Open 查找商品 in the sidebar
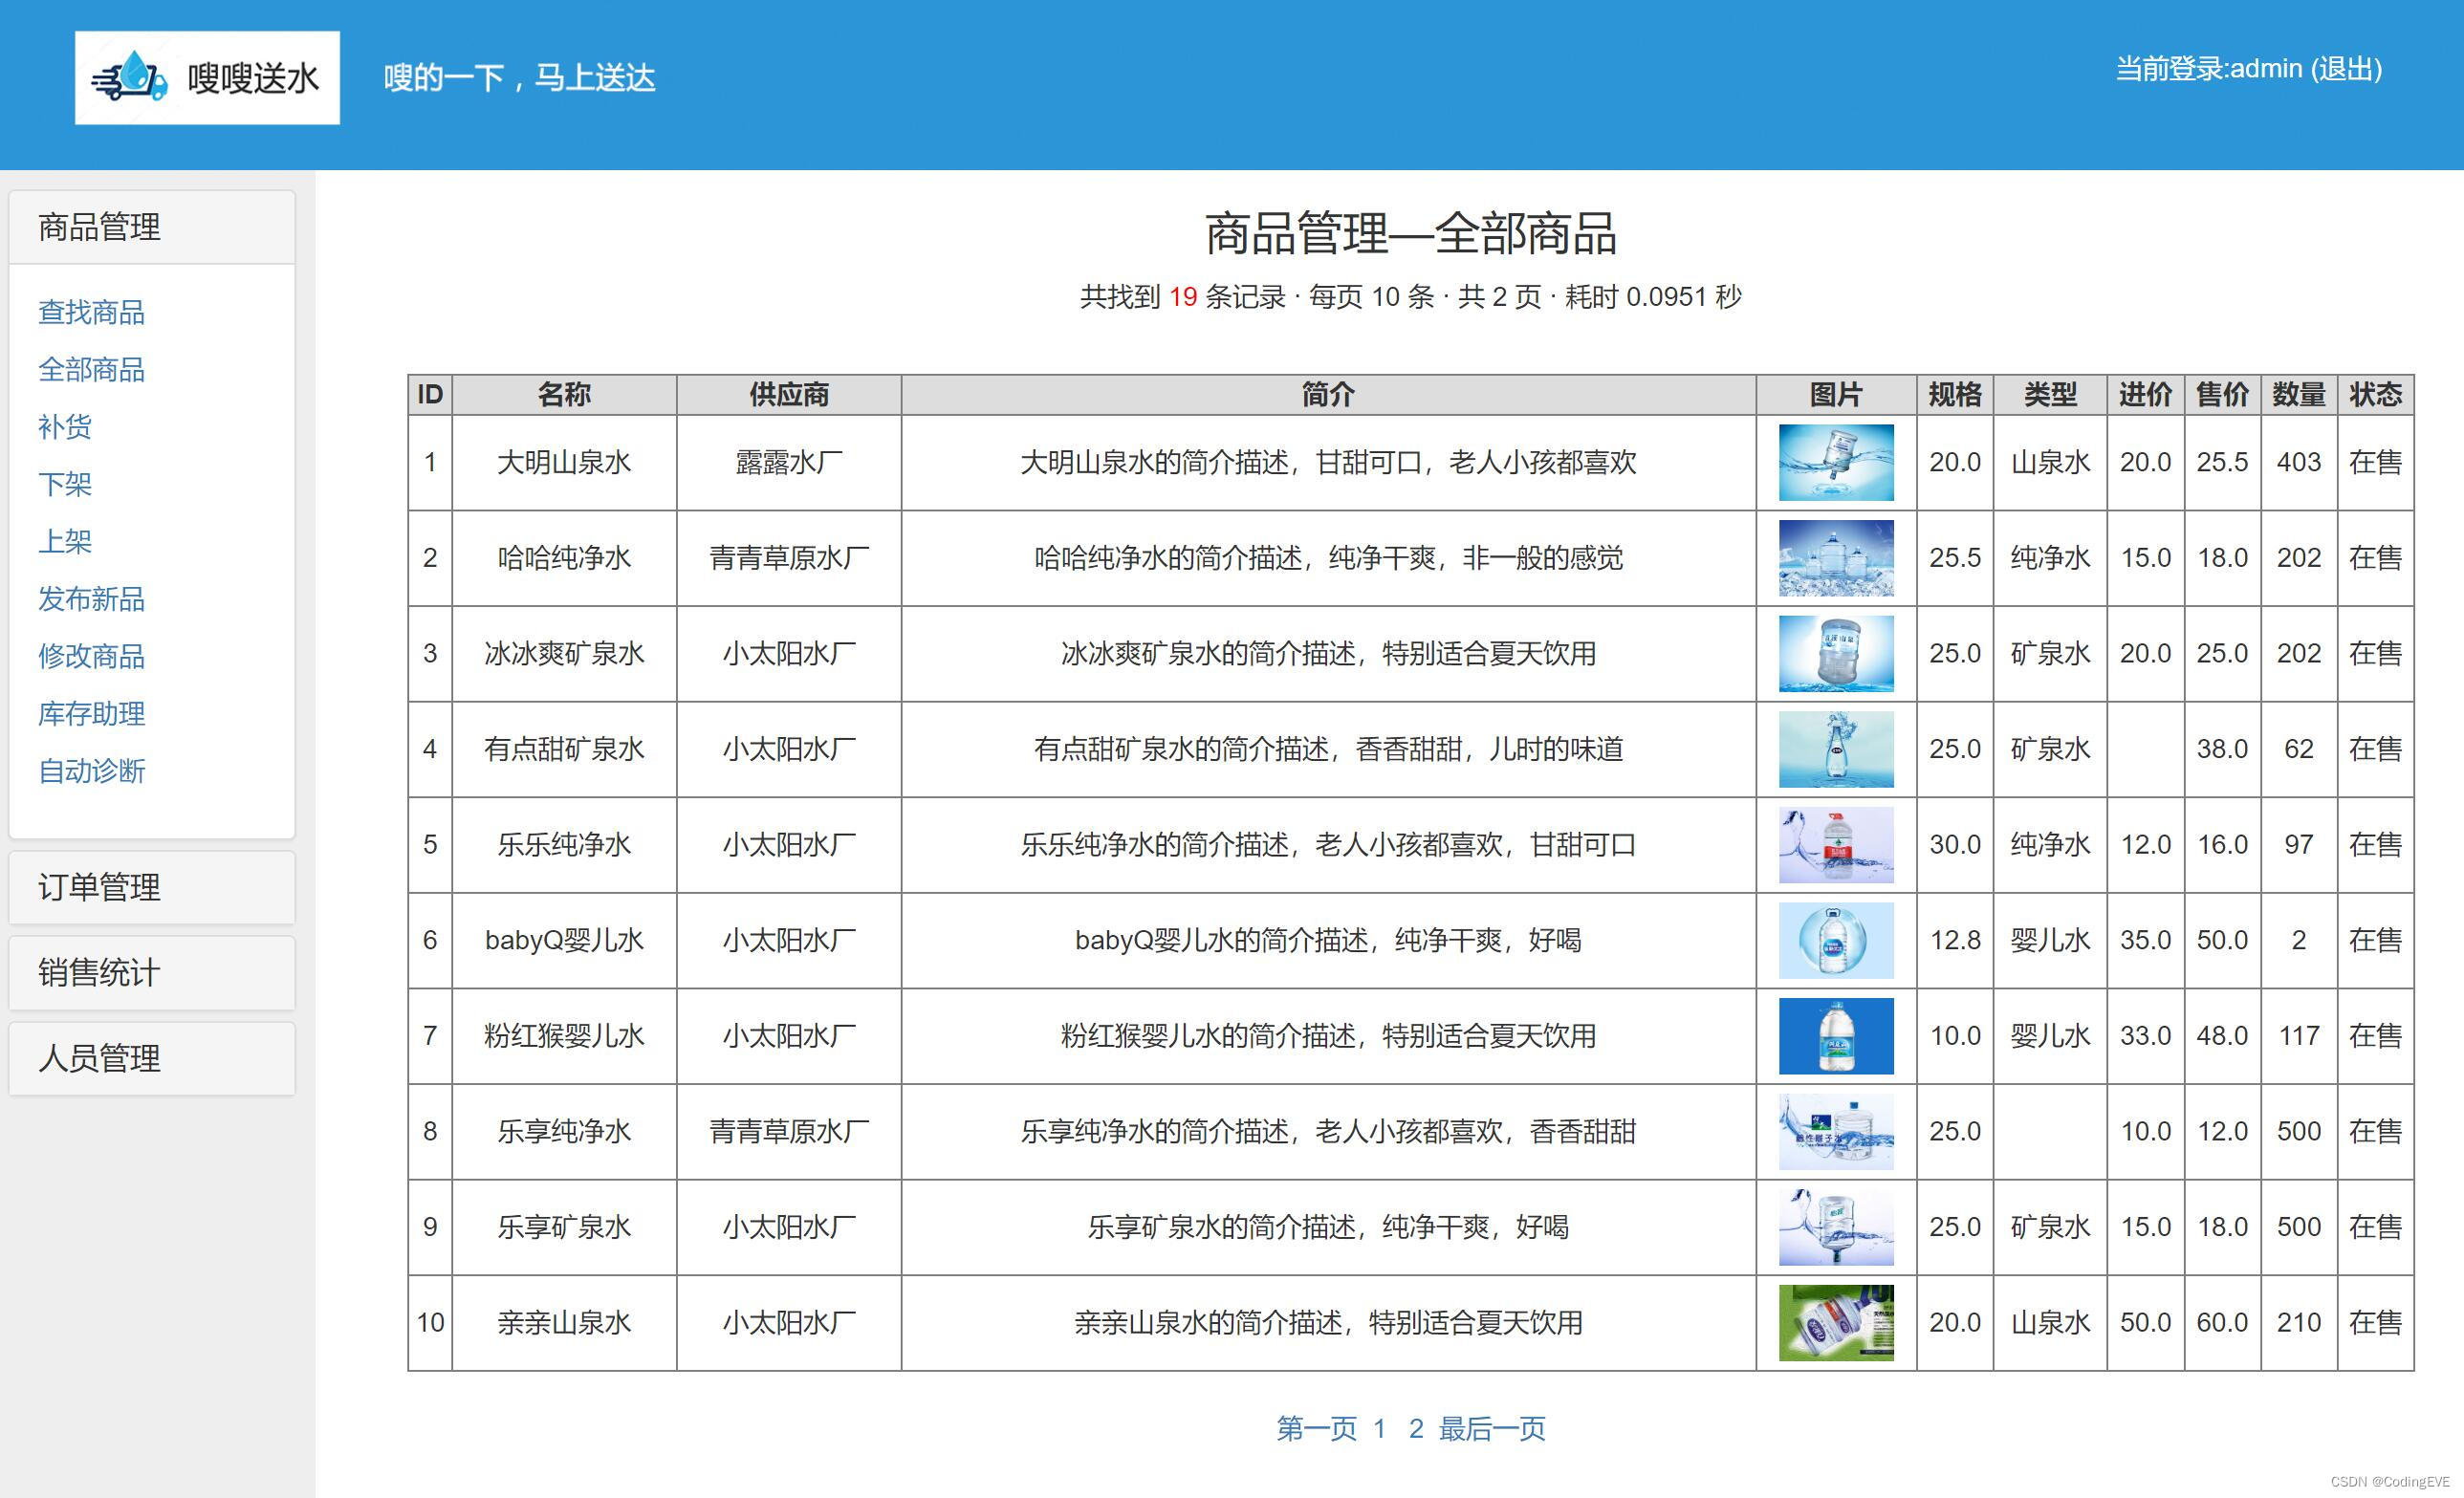The image size is (2464, 1498). [x=91, y=312]
